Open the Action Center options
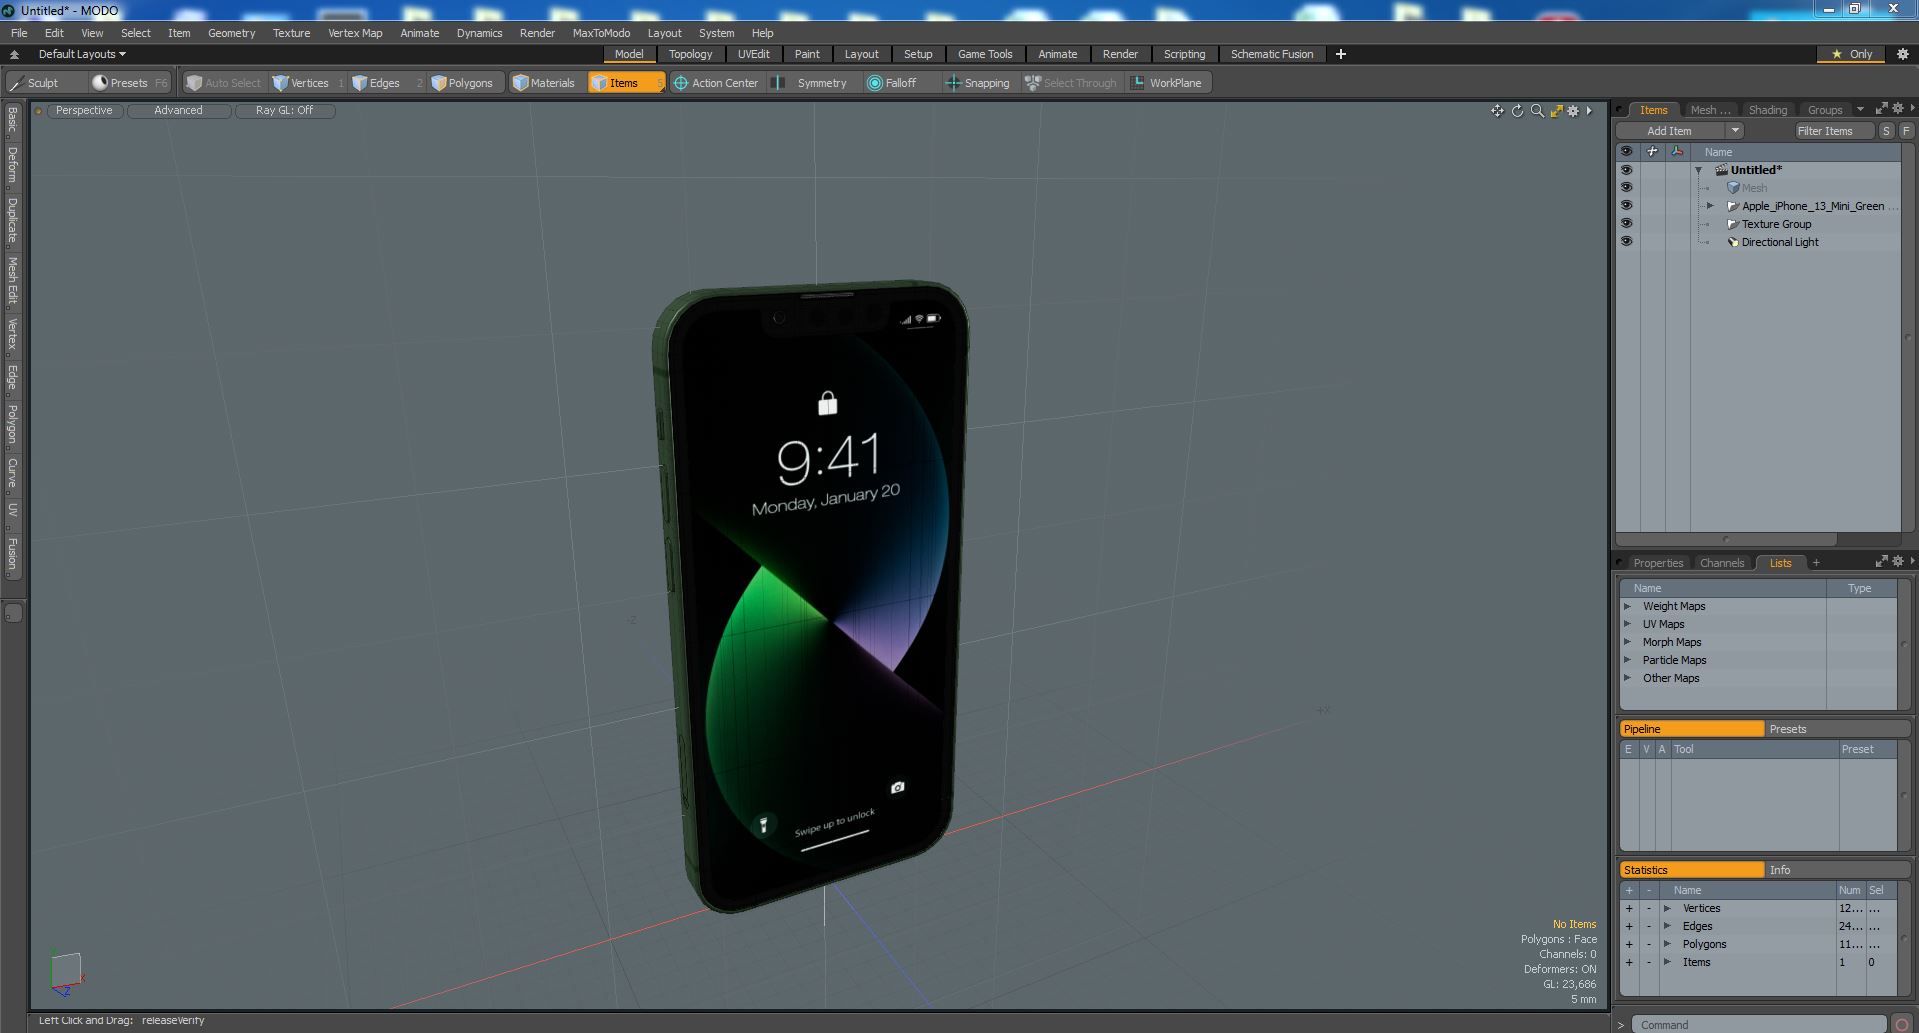The width and height of the screenshot is (1919, 1033). click(716, 83)
